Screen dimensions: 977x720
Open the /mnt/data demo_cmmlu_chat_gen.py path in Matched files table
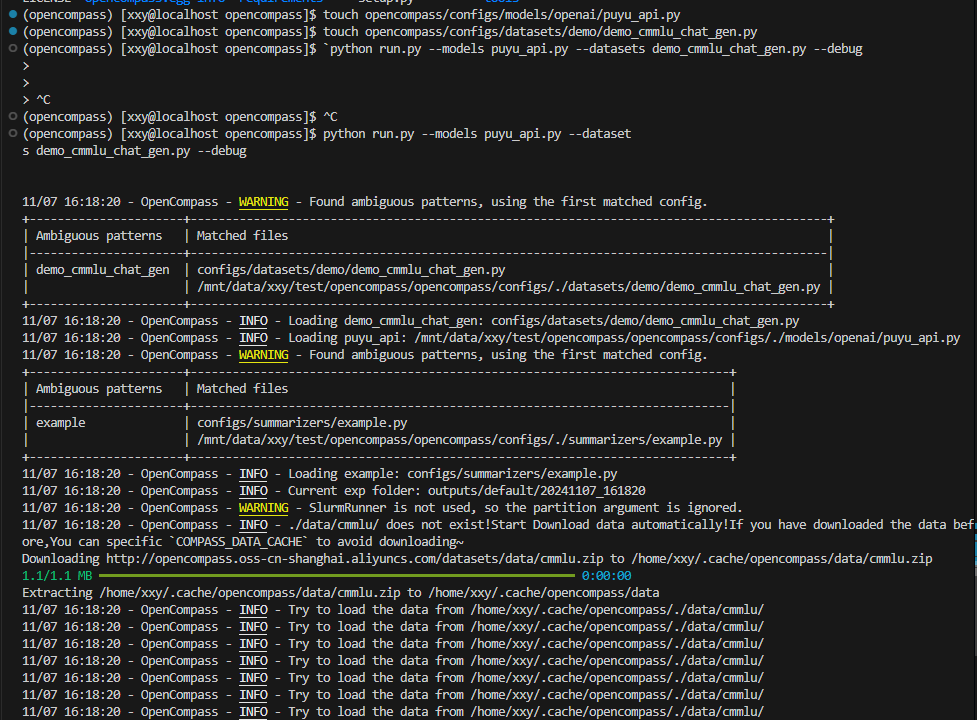click(x=508, y=287)
